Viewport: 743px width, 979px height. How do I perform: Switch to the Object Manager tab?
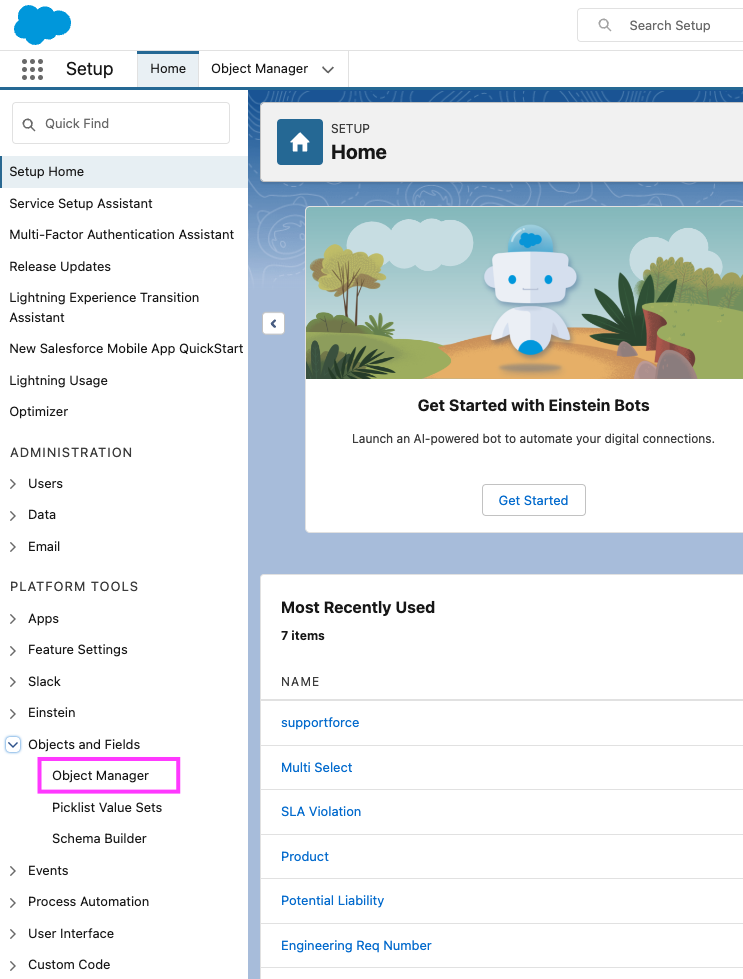click(259, 69)
